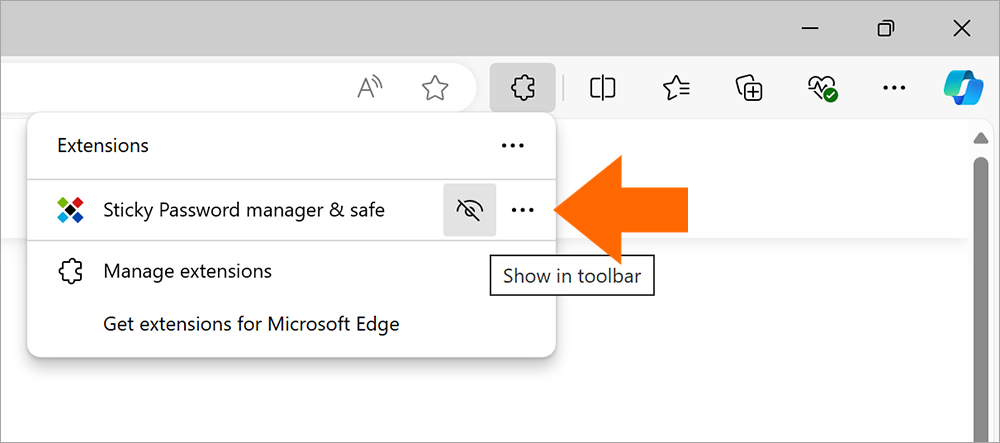Open Sticky Password more actions ellipsis
Screen dimensions: 1000x443
click(x=523, y=210)
